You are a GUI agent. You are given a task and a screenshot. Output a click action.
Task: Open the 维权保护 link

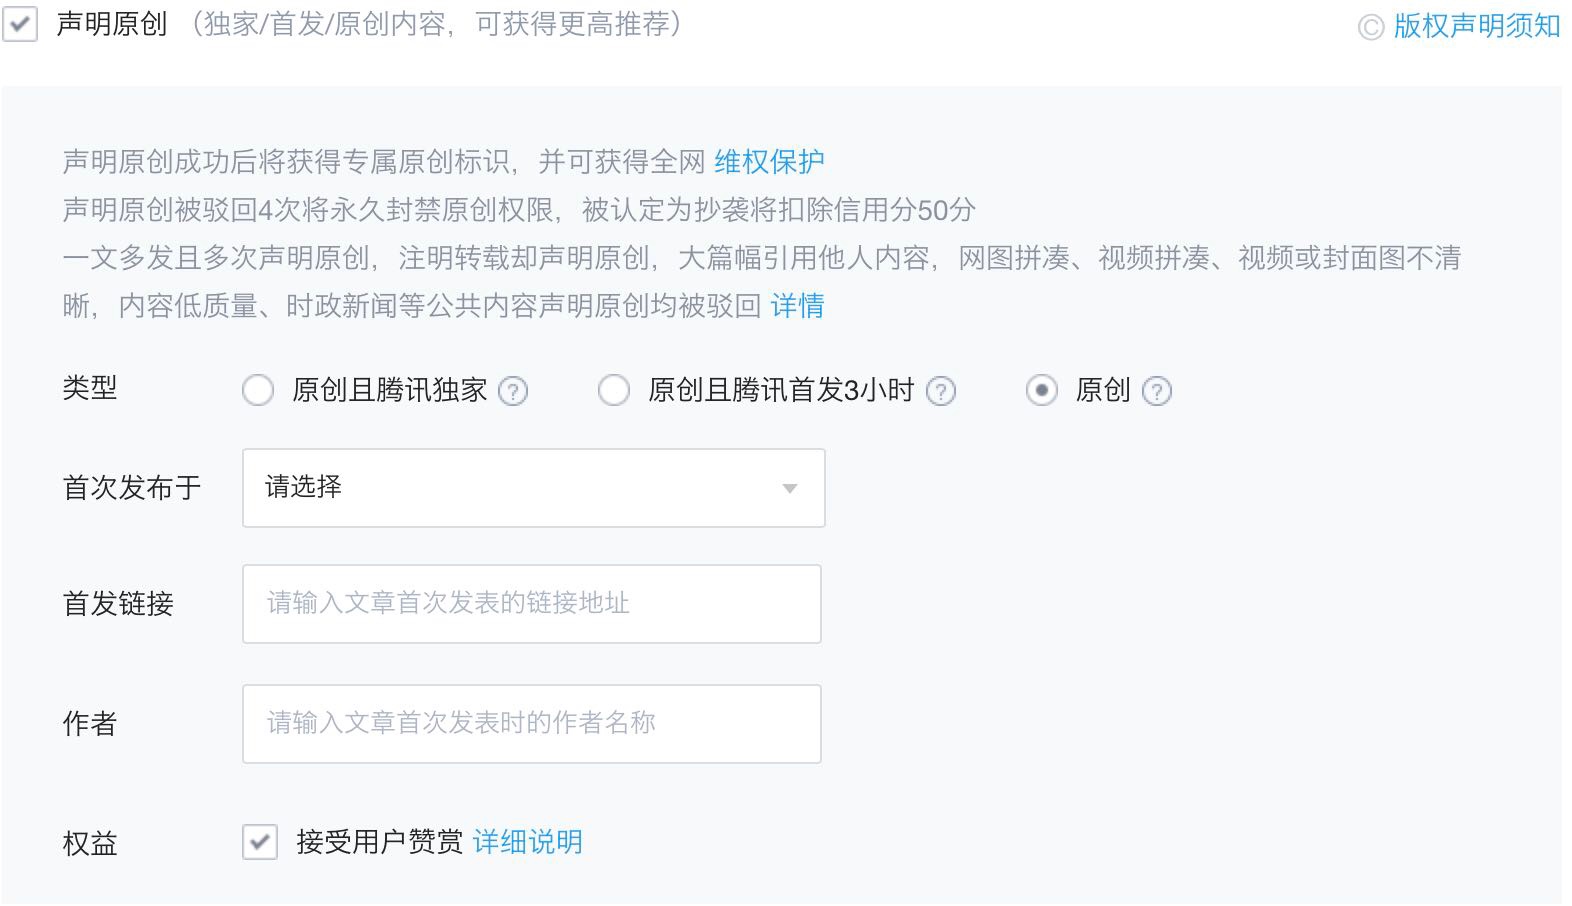pyautogui.click(x=769, y=161)
